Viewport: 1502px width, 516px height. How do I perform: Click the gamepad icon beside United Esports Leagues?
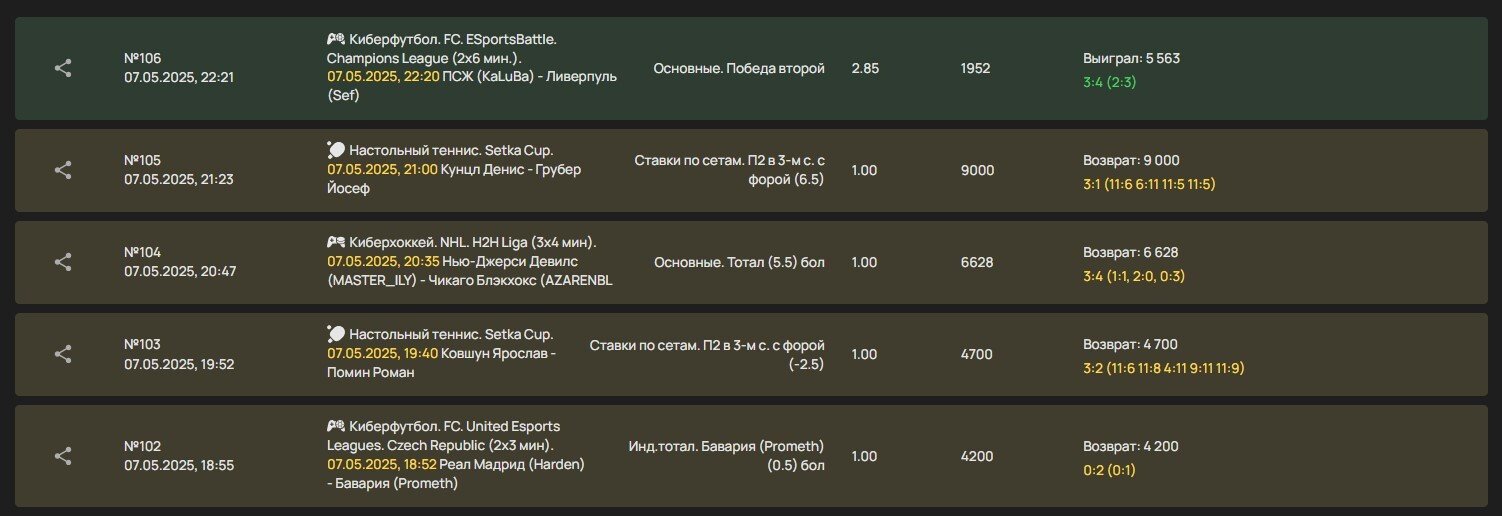tap(336, 426)
